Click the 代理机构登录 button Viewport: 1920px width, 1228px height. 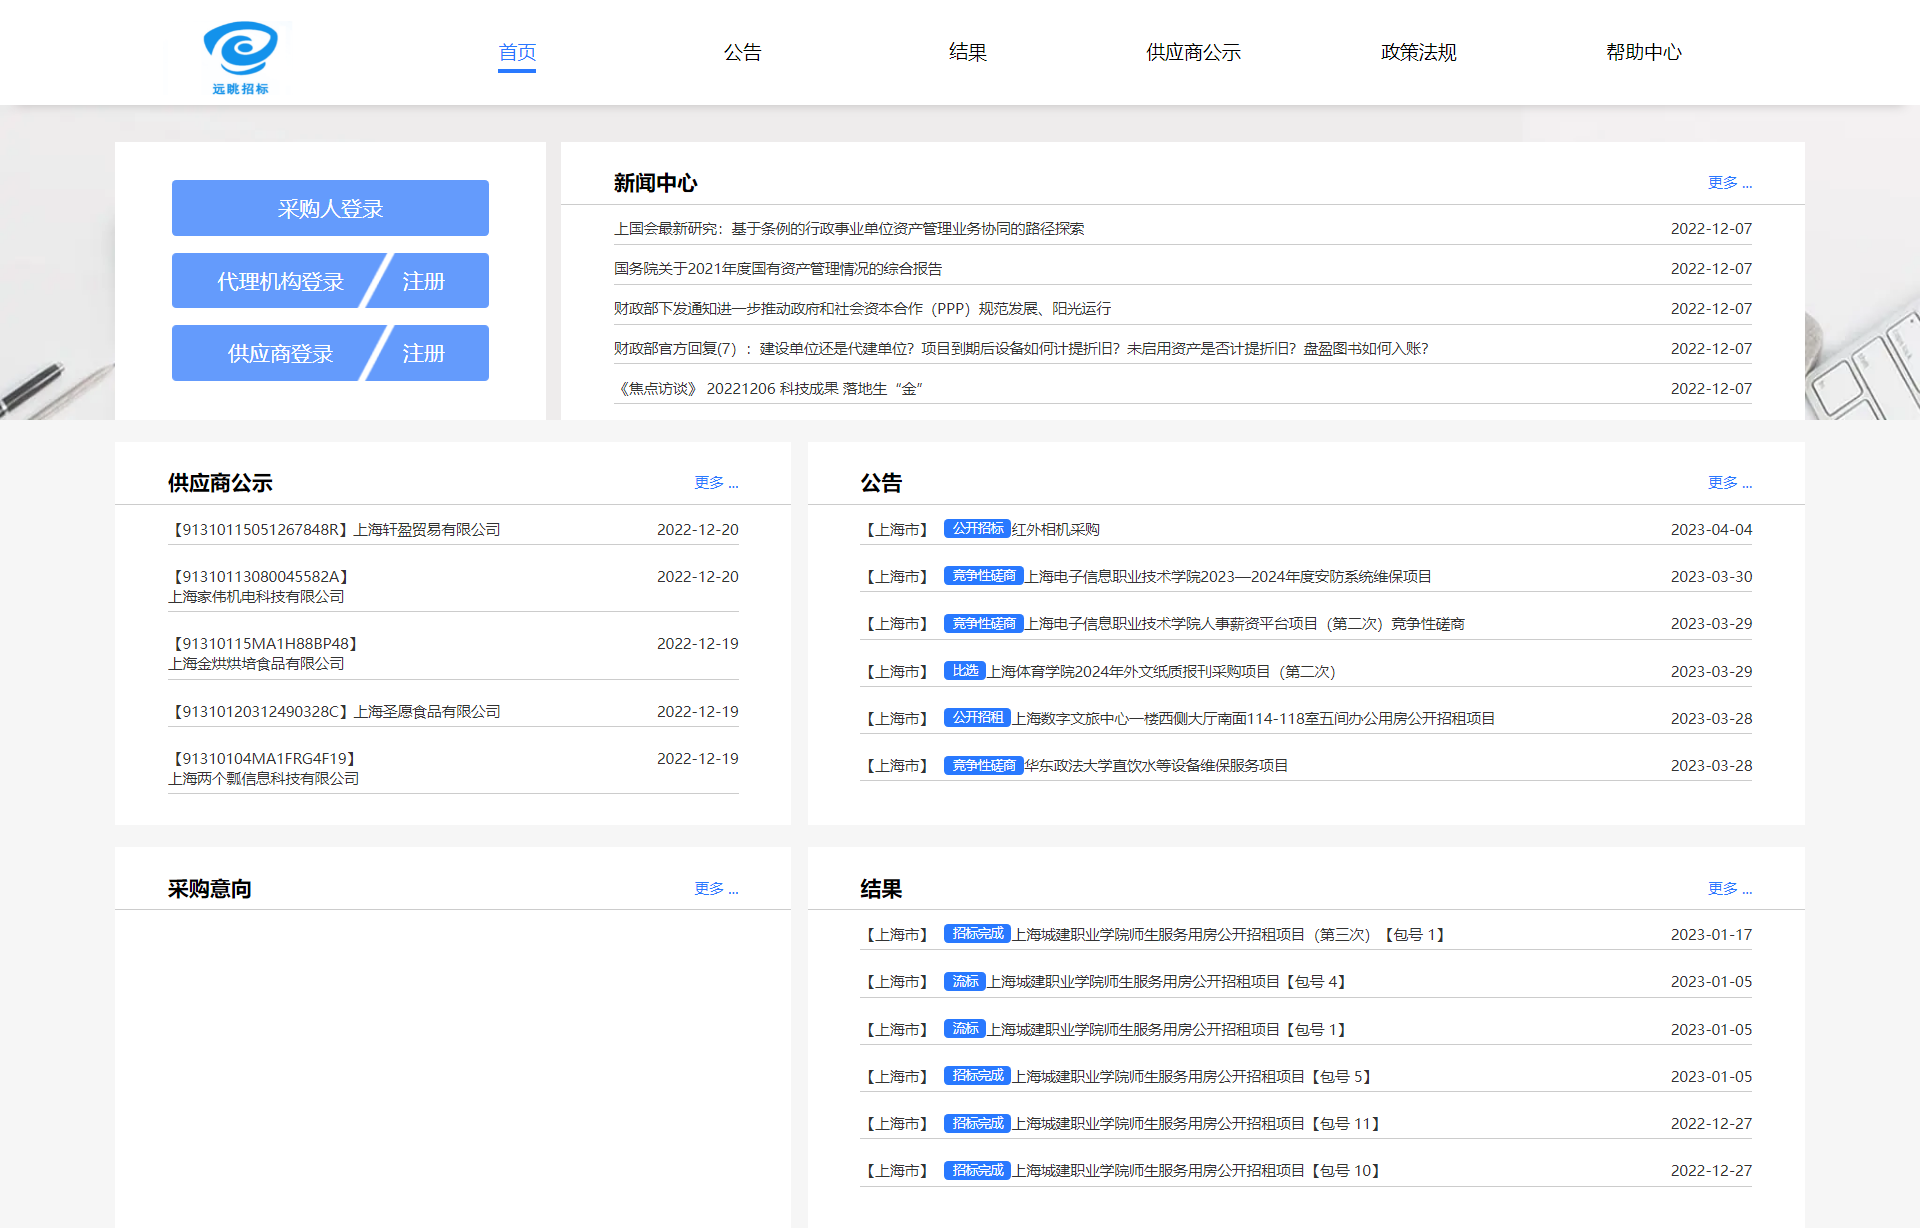point(280,281)
